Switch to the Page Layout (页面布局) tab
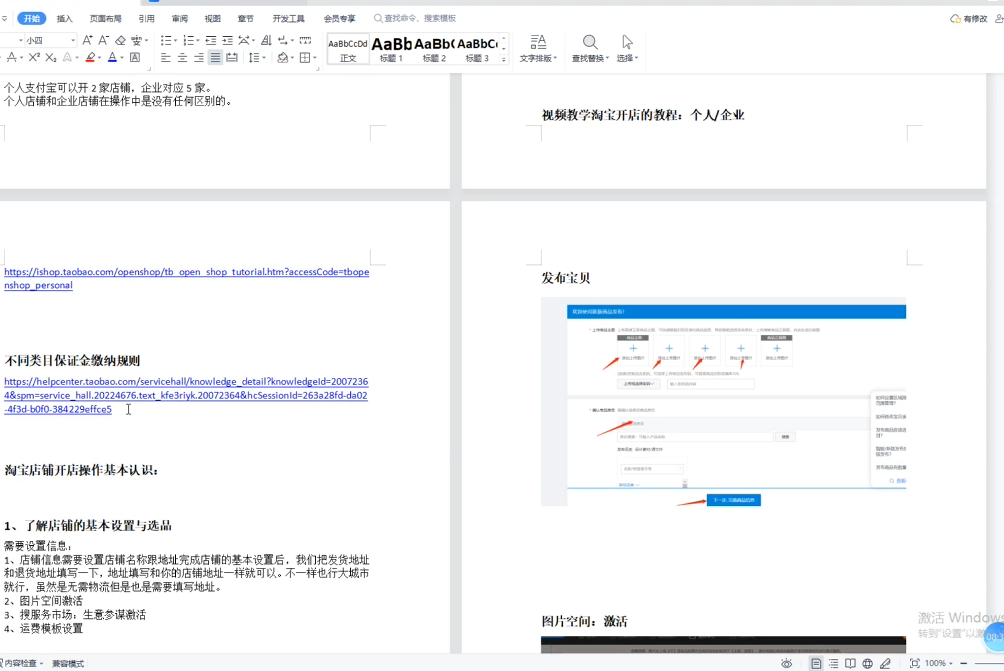 click(105, 19)
